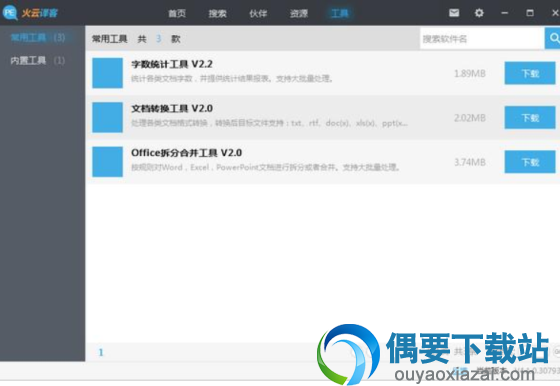Switch to the 首页 tab
The height and width of the screenshot is (386, 560).
click(x=177, y=14)
